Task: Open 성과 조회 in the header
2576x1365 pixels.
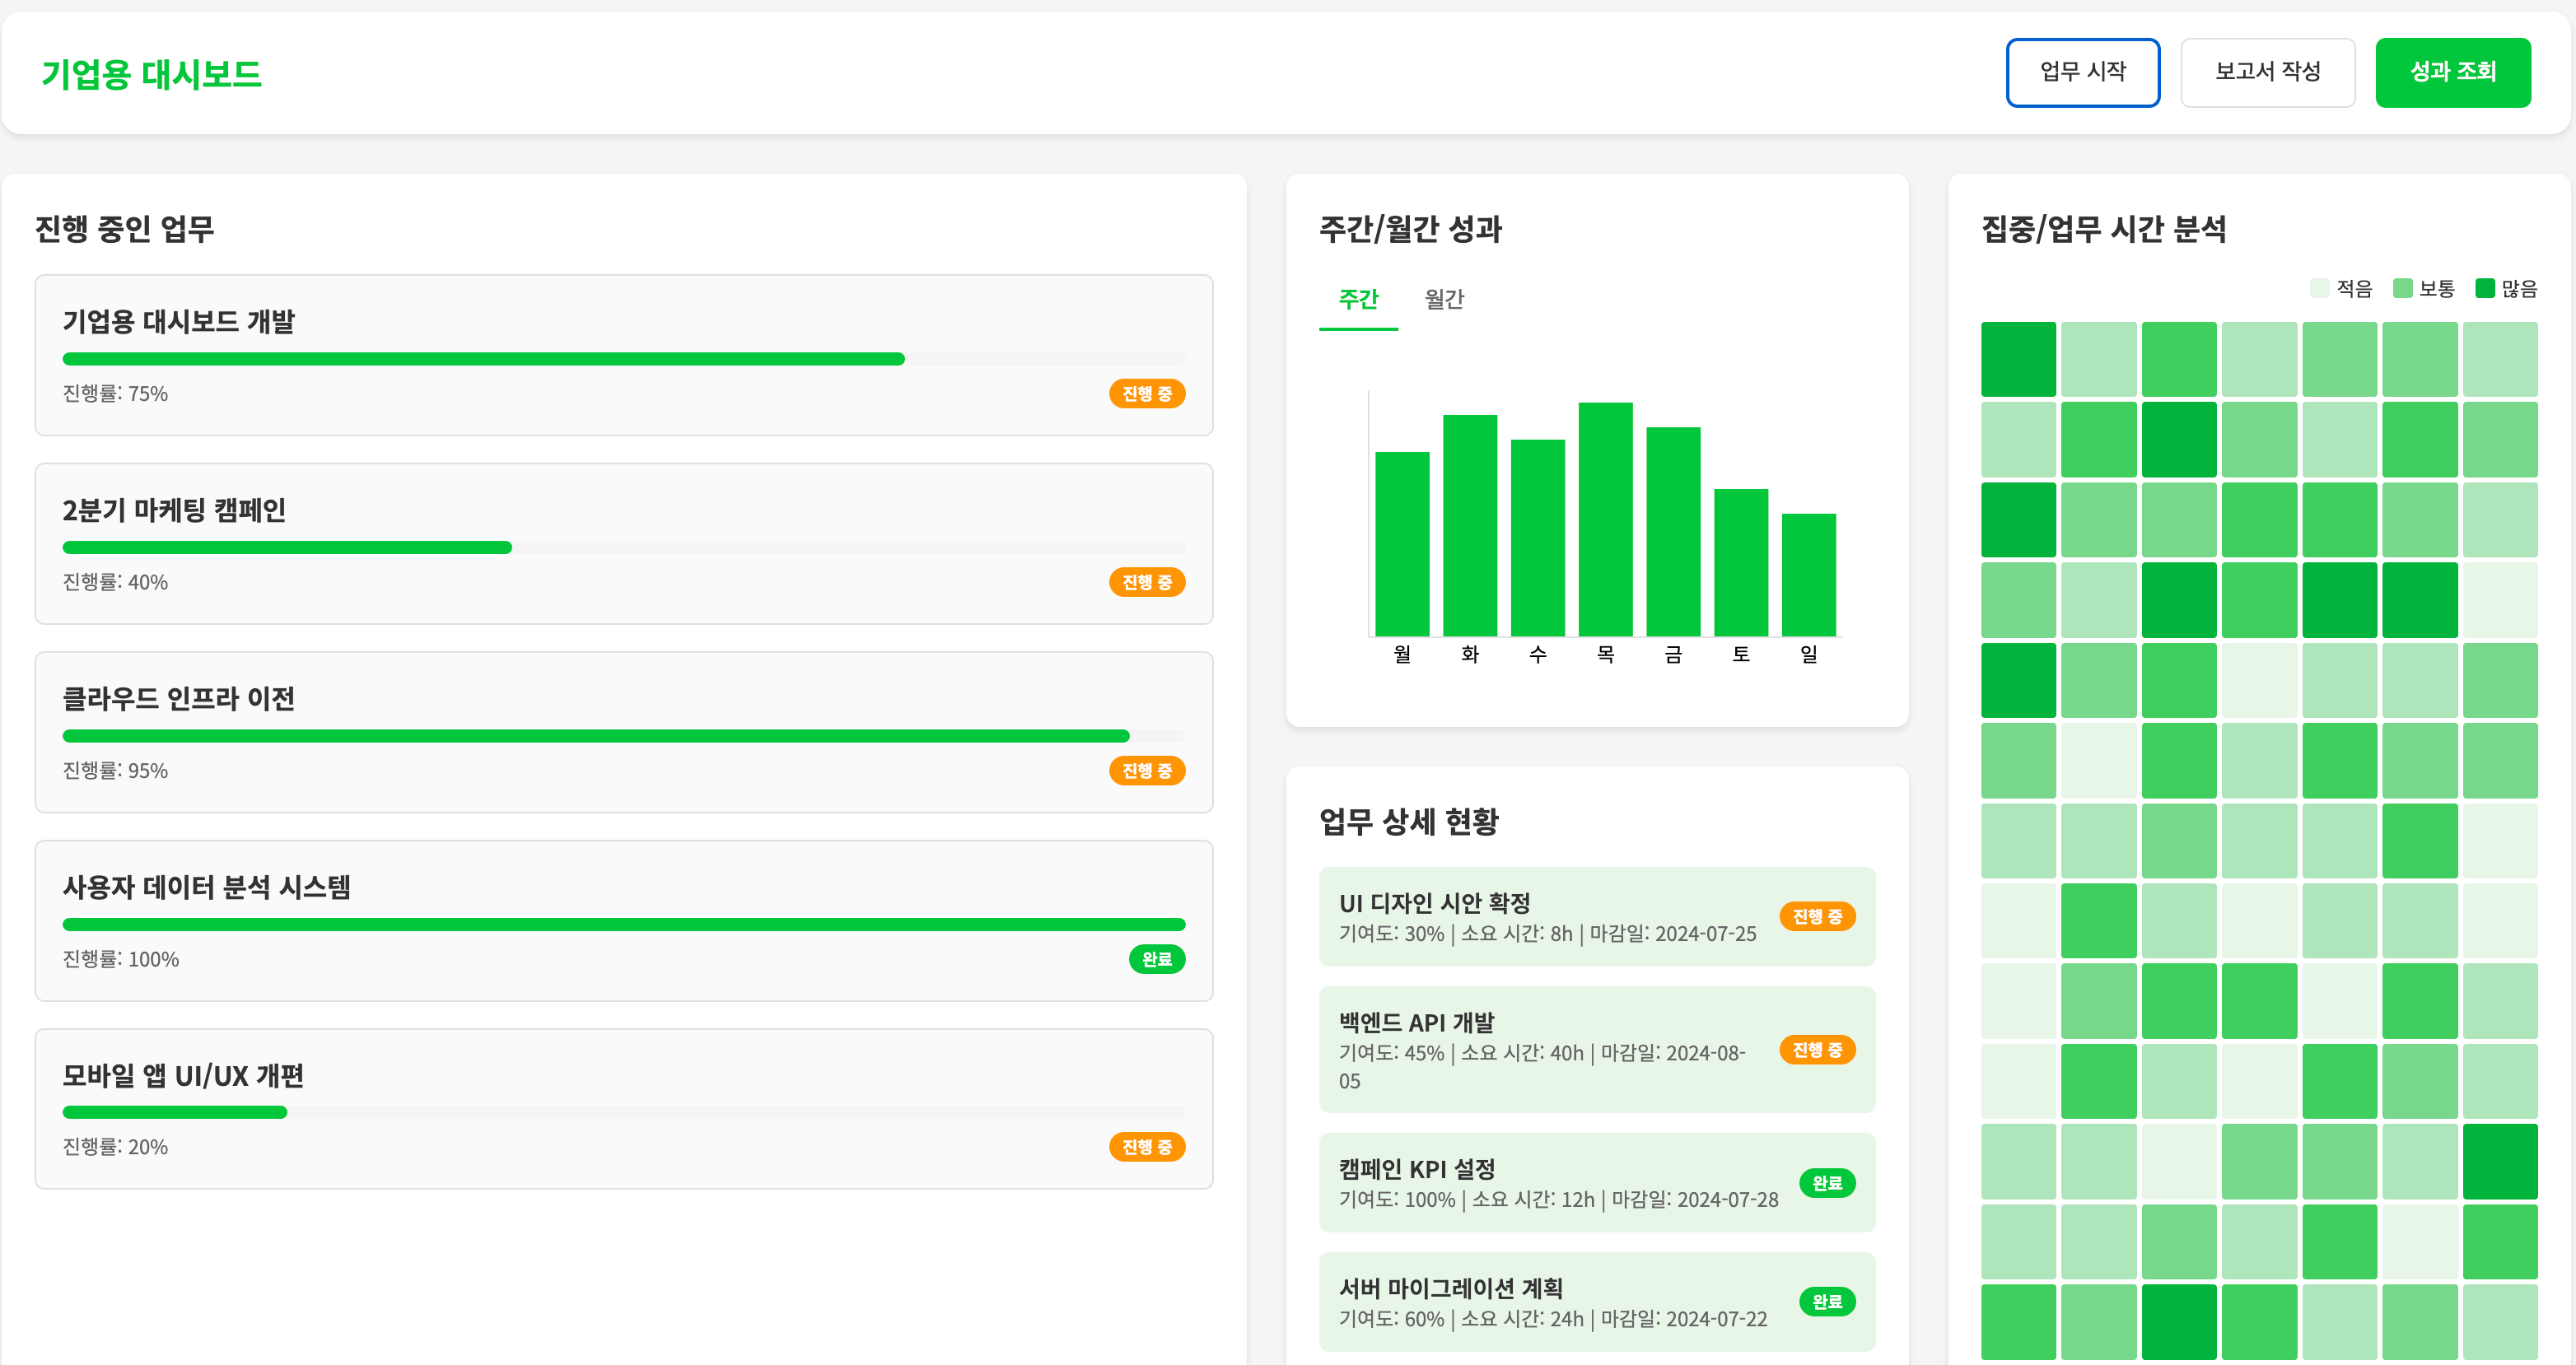Action: (x=2452, y=72)
